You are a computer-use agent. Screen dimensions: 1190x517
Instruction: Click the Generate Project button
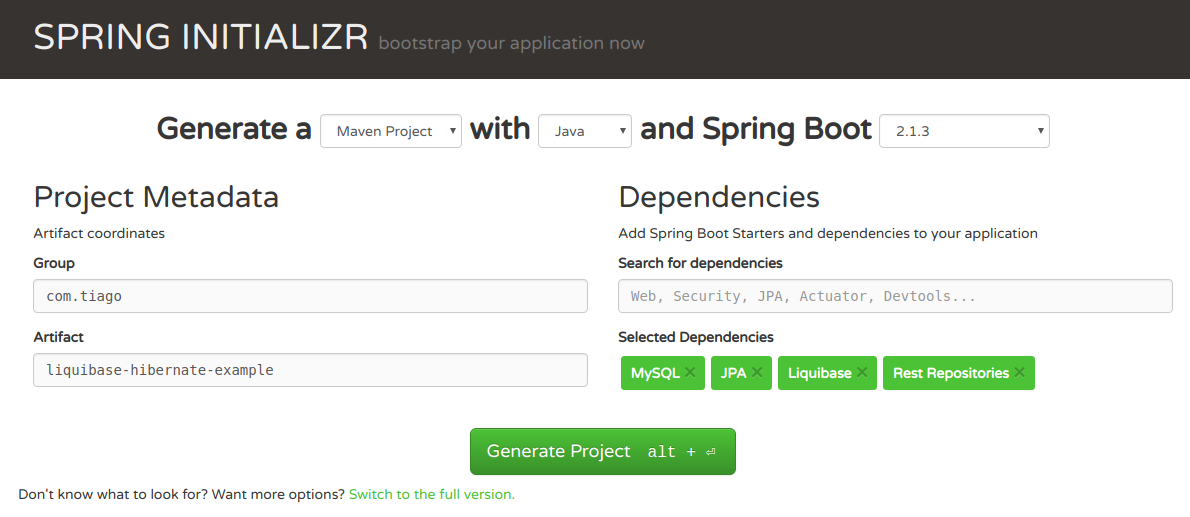click(x=603, y=451)
